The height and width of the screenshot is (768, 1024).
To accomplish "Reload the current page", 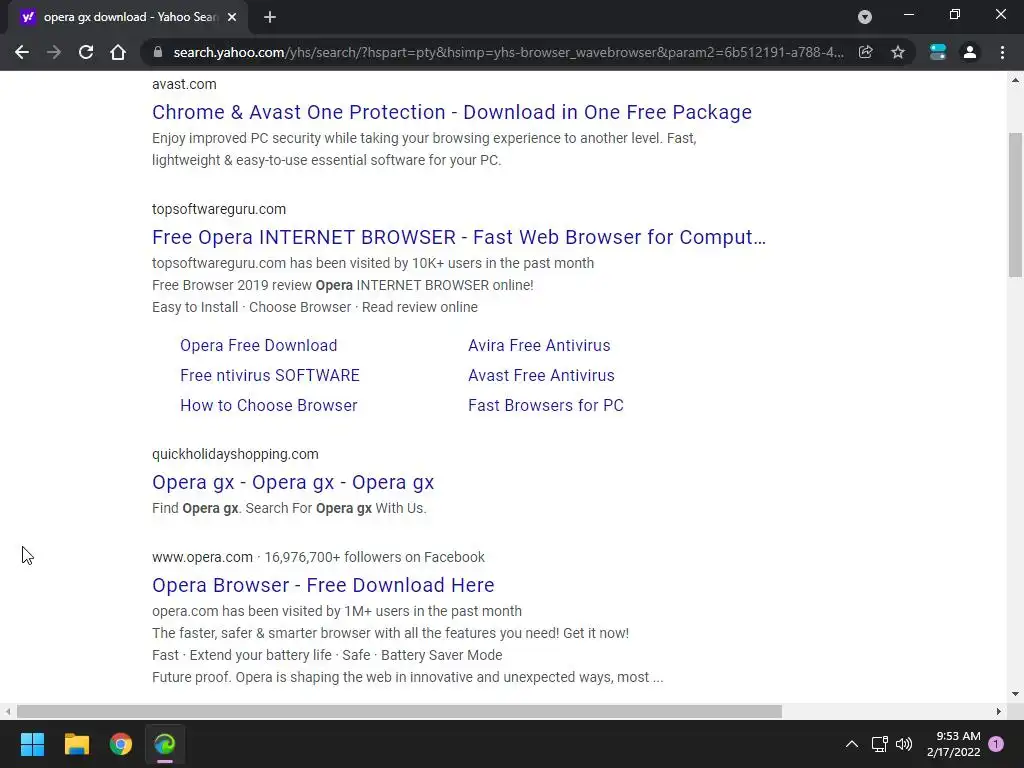I will coord(86,52).
